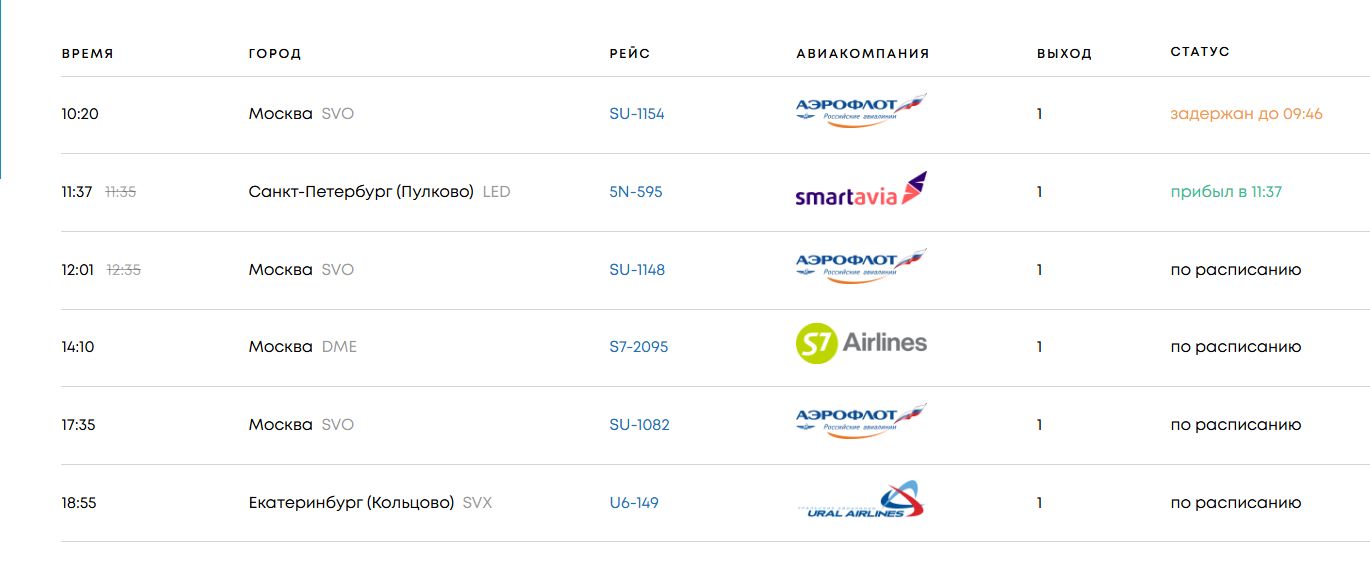This screenshot has width=1370, height=581.
Task: Click the СТАТУС column header
Action: click(x=1200, y=52)
